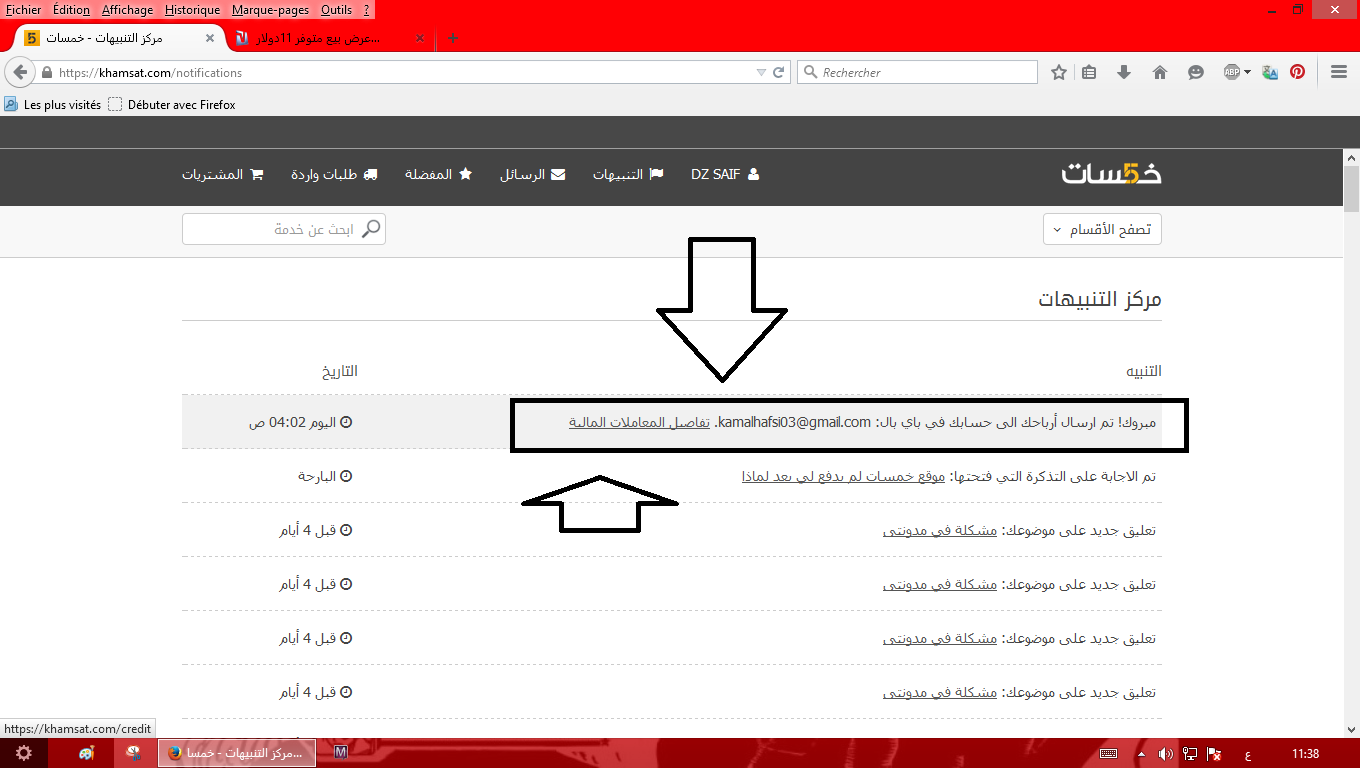Reload the page with the refresh icon
Viewport: 1360px width, 782px height.
779,72
